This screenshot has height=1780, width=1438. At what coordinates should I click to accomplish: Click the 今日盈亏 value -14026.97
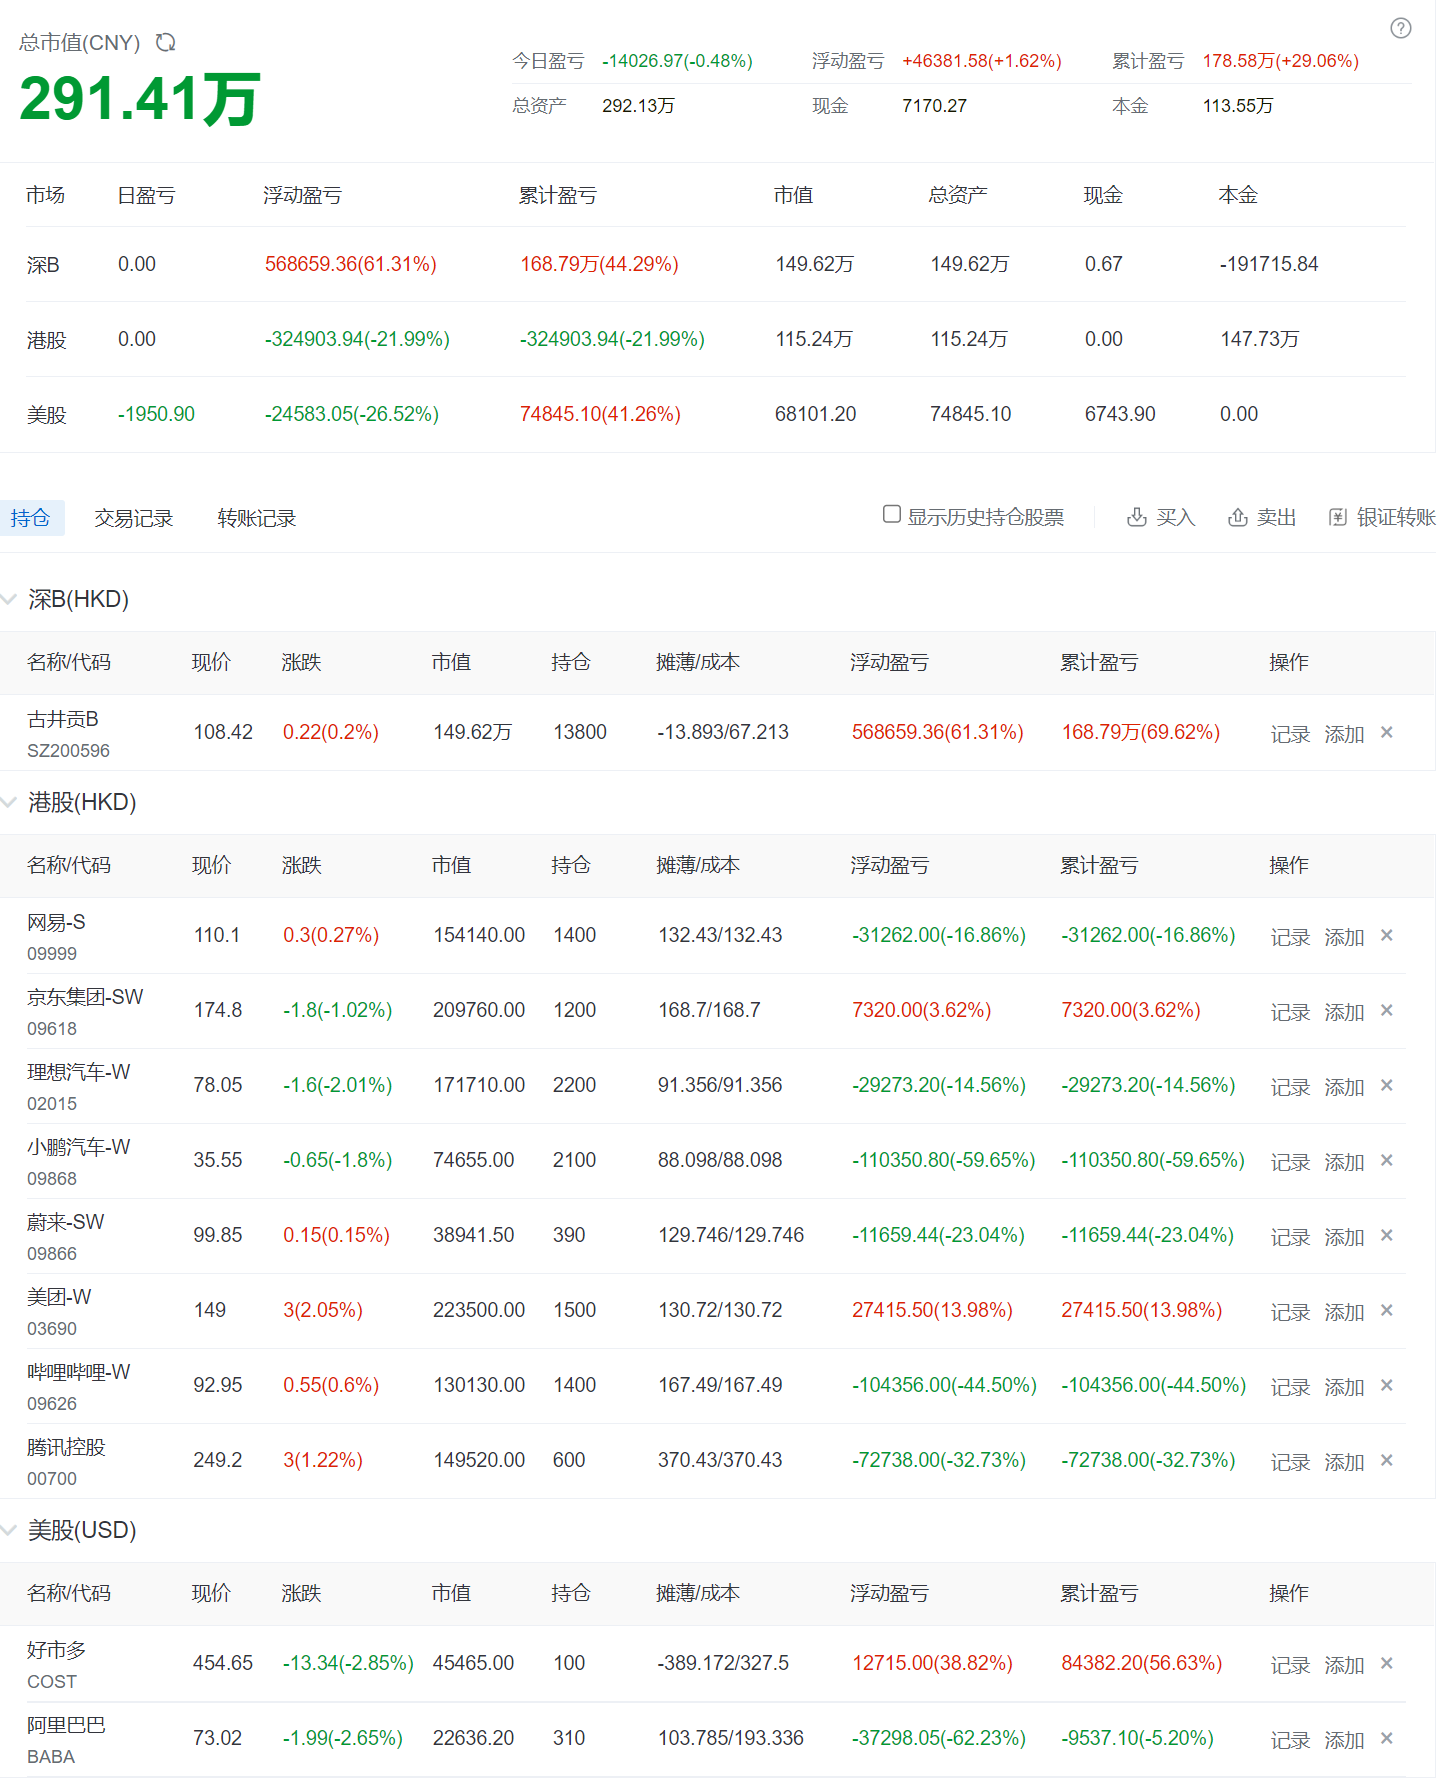click(677, 61)
